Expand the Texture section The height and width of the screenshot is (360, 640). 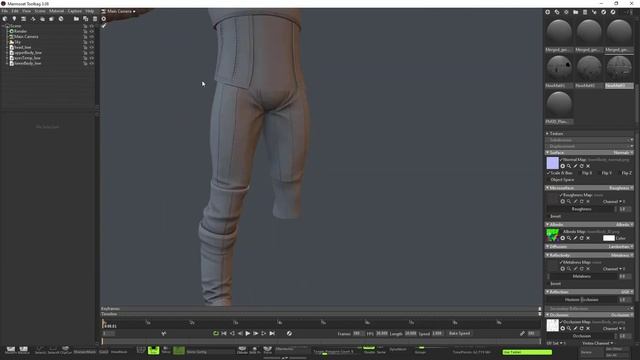pos(547,133)
